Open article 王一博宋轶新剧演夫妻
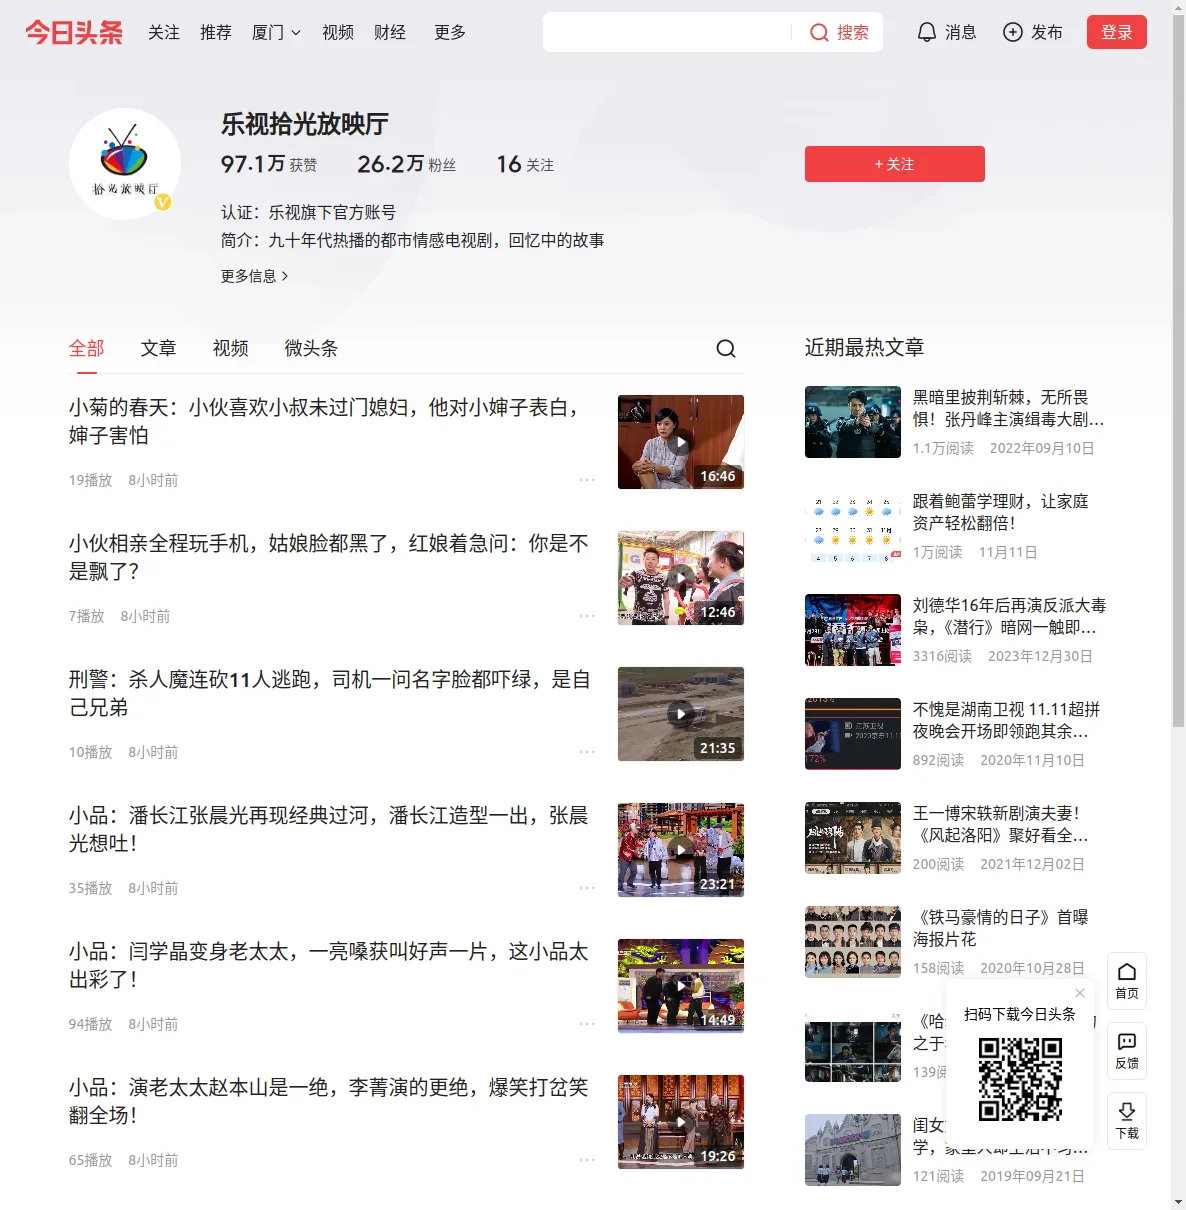This screenshot has width=1186, height=1210. coord(1001,824)
